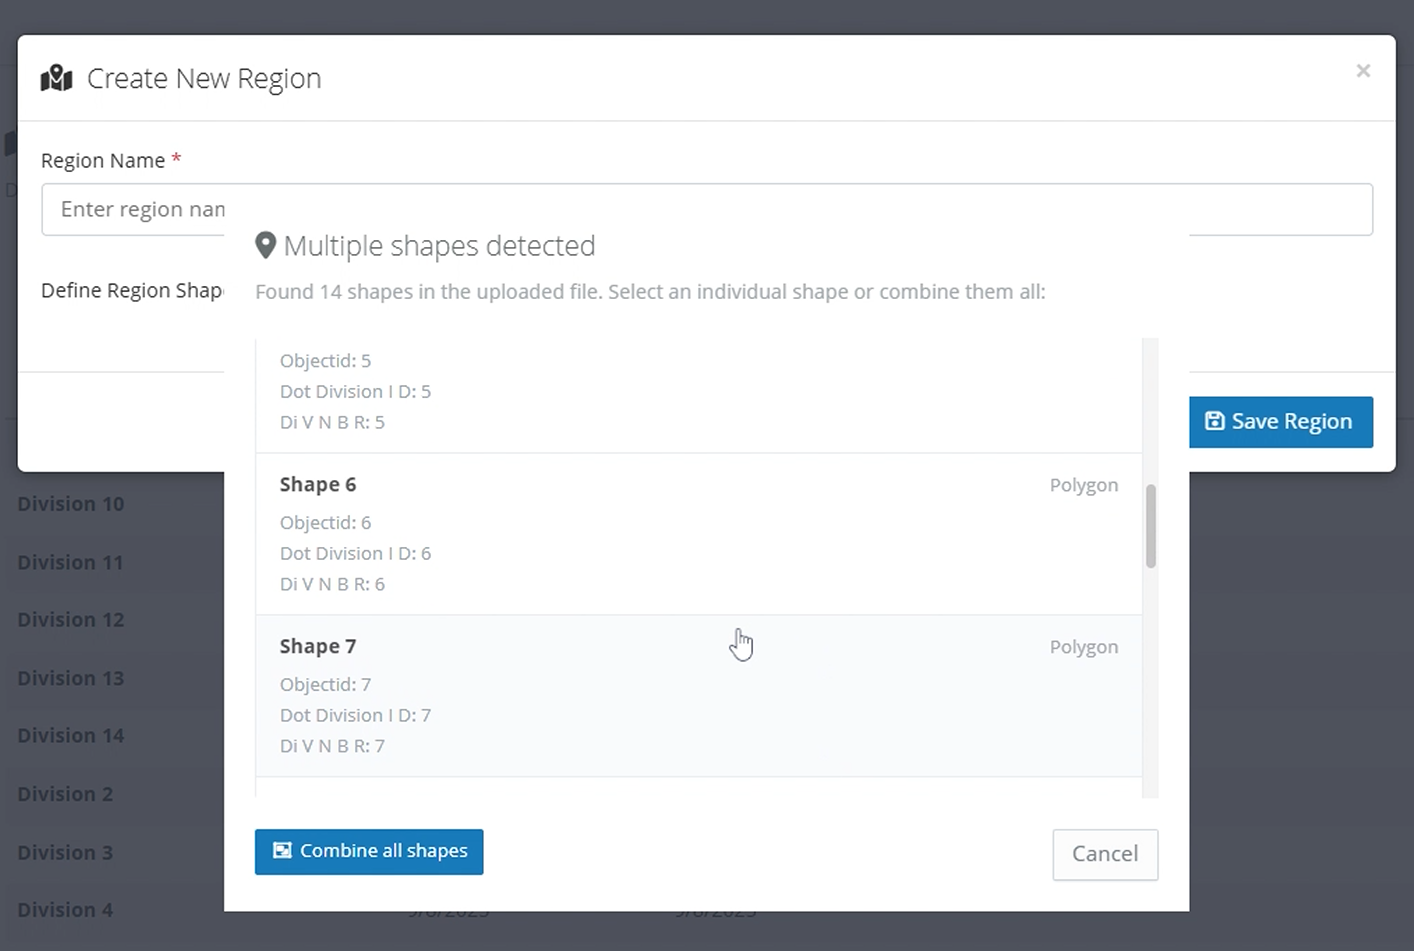Image resolution: width=1414 pixels, height=951 pixels.
Task: Select Division 10 in the background list
Action: click(x=71, y=504)
